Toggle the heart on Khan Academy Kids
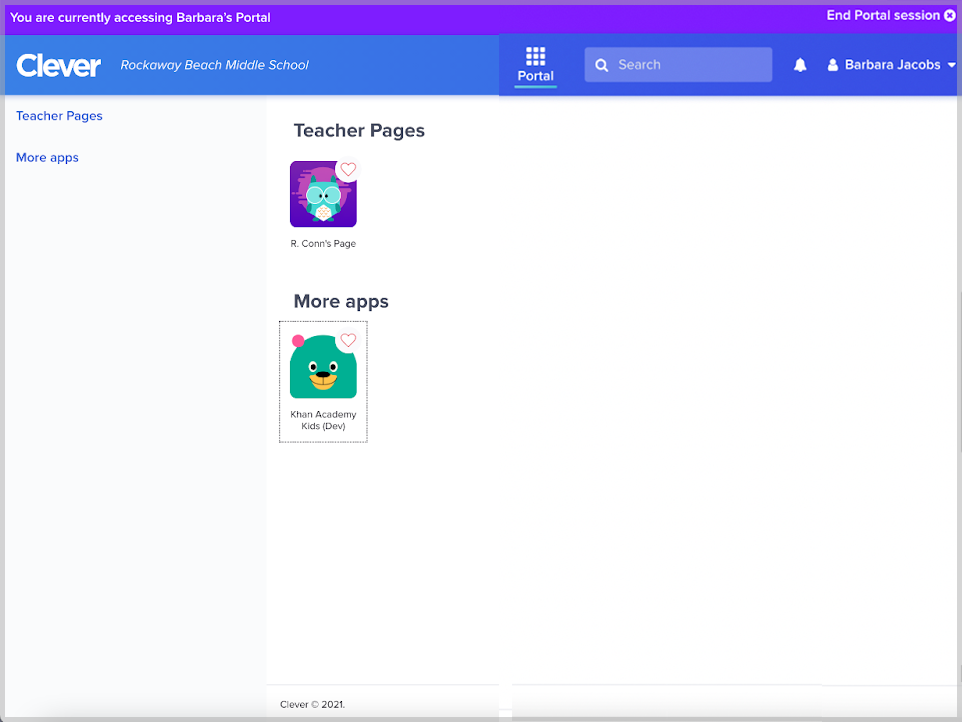962x722 pixels. point(348,340)
